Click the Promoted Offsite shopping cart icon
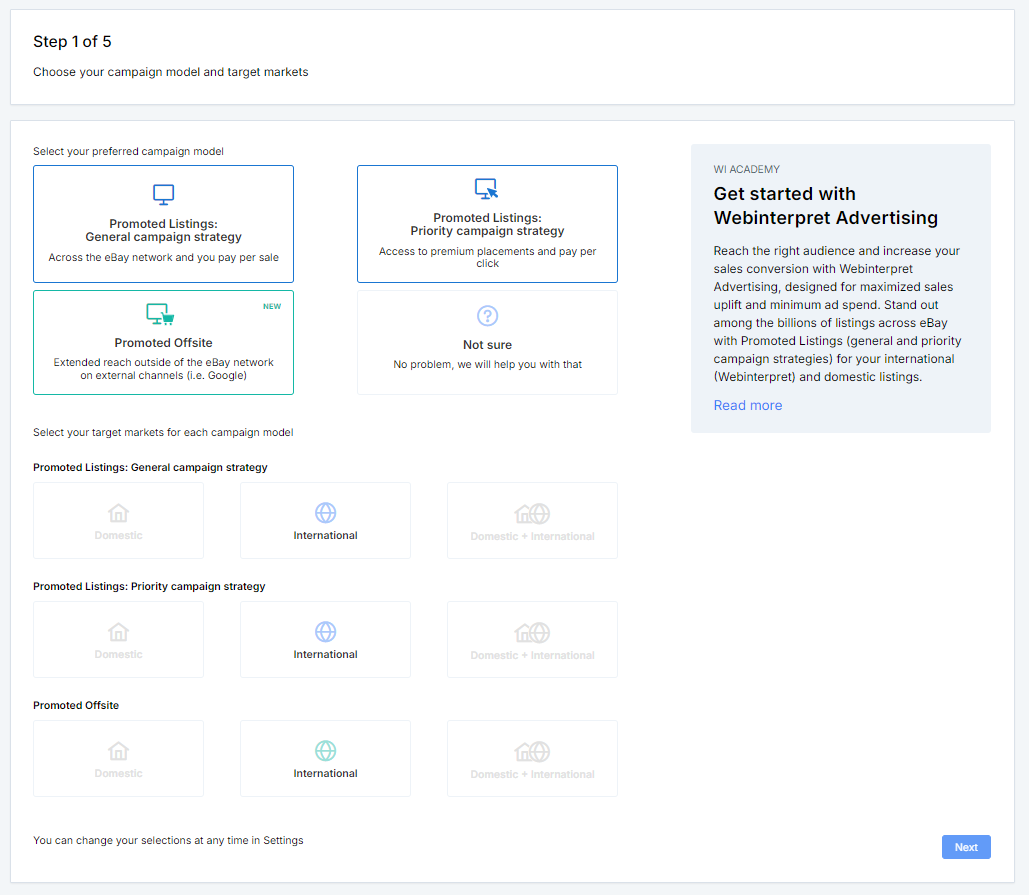The width and height of the screenshot is (1029, 895). (x=160, y=314)
